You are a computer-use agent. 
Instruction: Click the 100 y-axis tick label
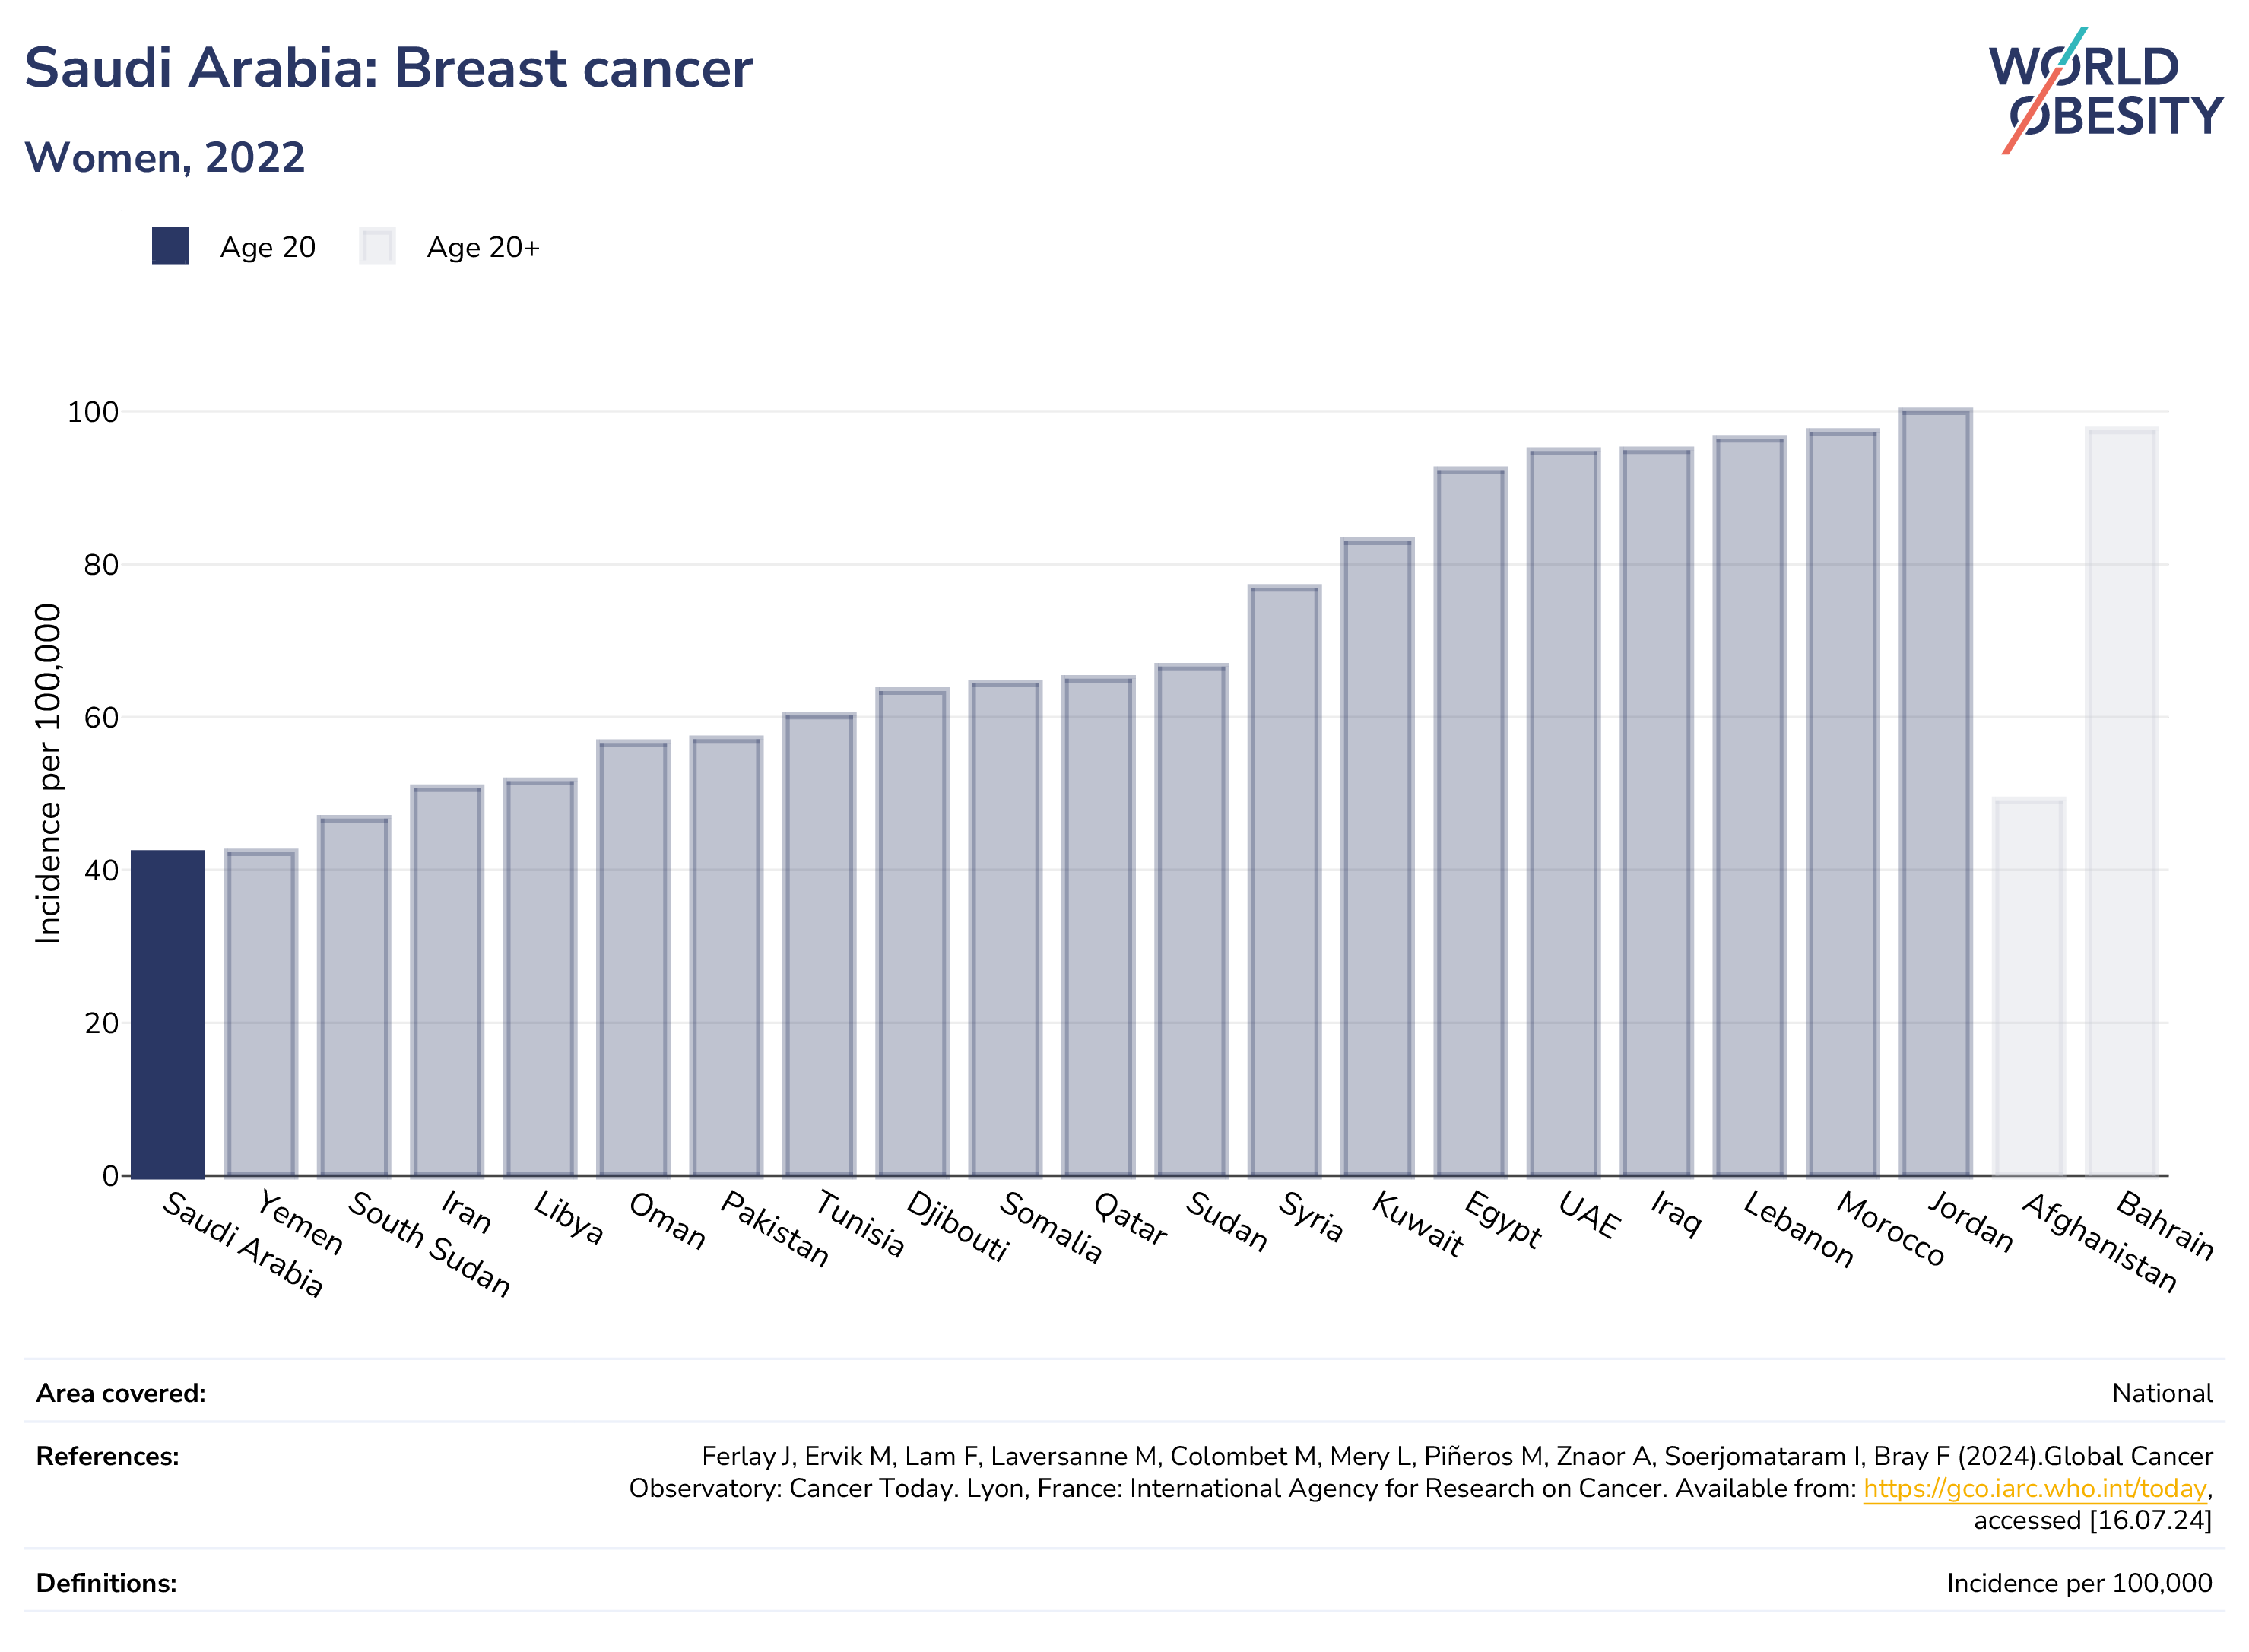point(93,412)
